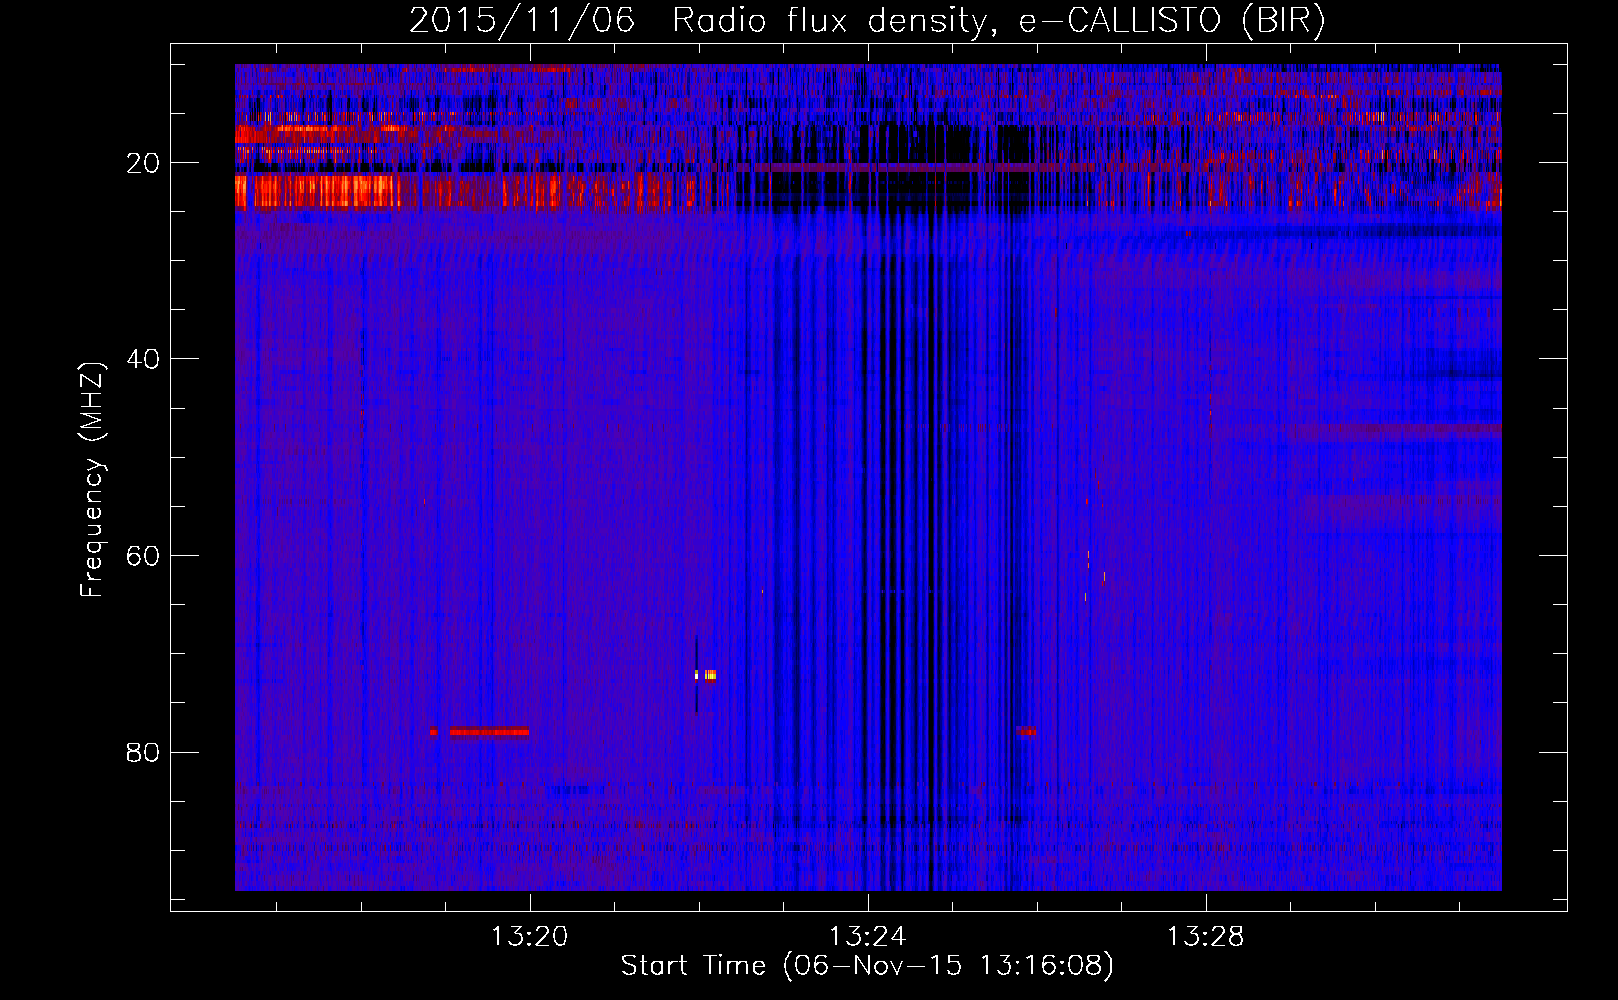The height and width of the screenshot is (1000, 1618).
Task: Click the 80 MHz frequency tick label
Action: pyautogui.click(x=143, y=752)
